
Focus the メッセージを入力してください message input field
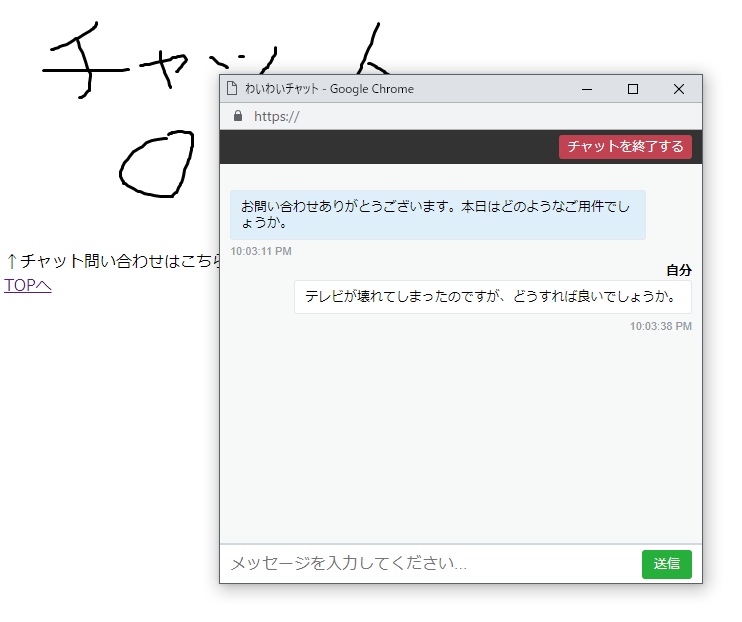pos(431,564)
